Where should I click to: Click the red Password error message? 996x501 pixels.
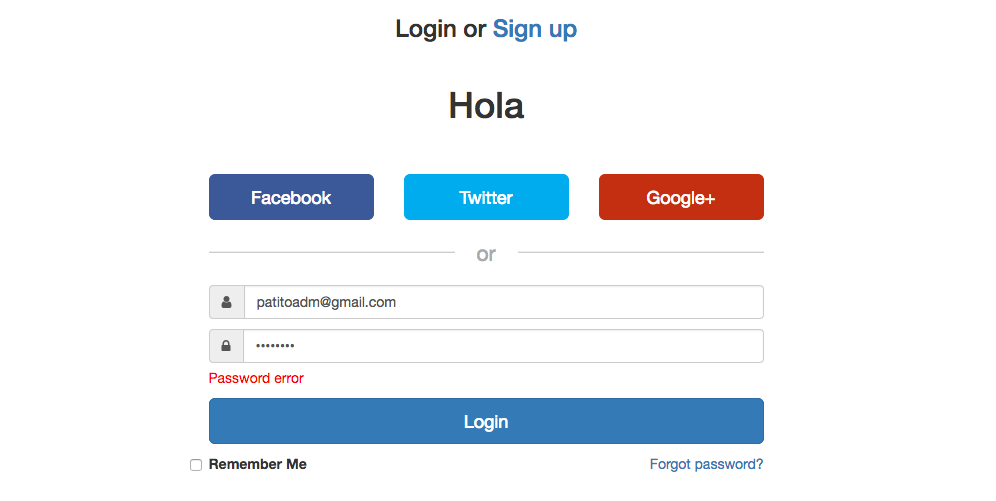(x=256, y=378)
